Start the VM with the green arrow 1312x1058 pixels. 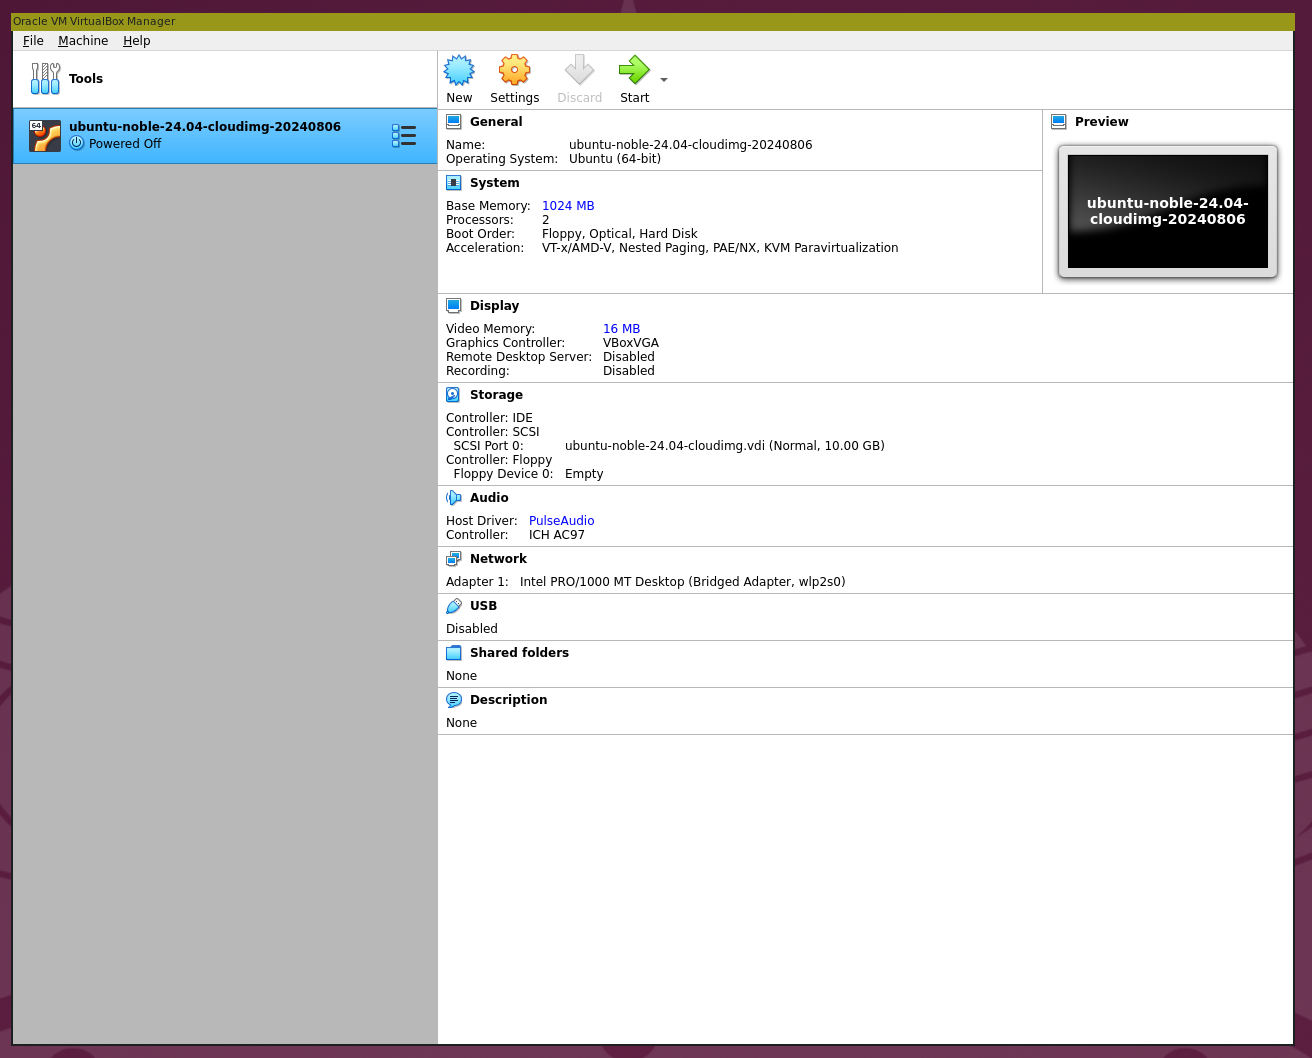(634, 70)
